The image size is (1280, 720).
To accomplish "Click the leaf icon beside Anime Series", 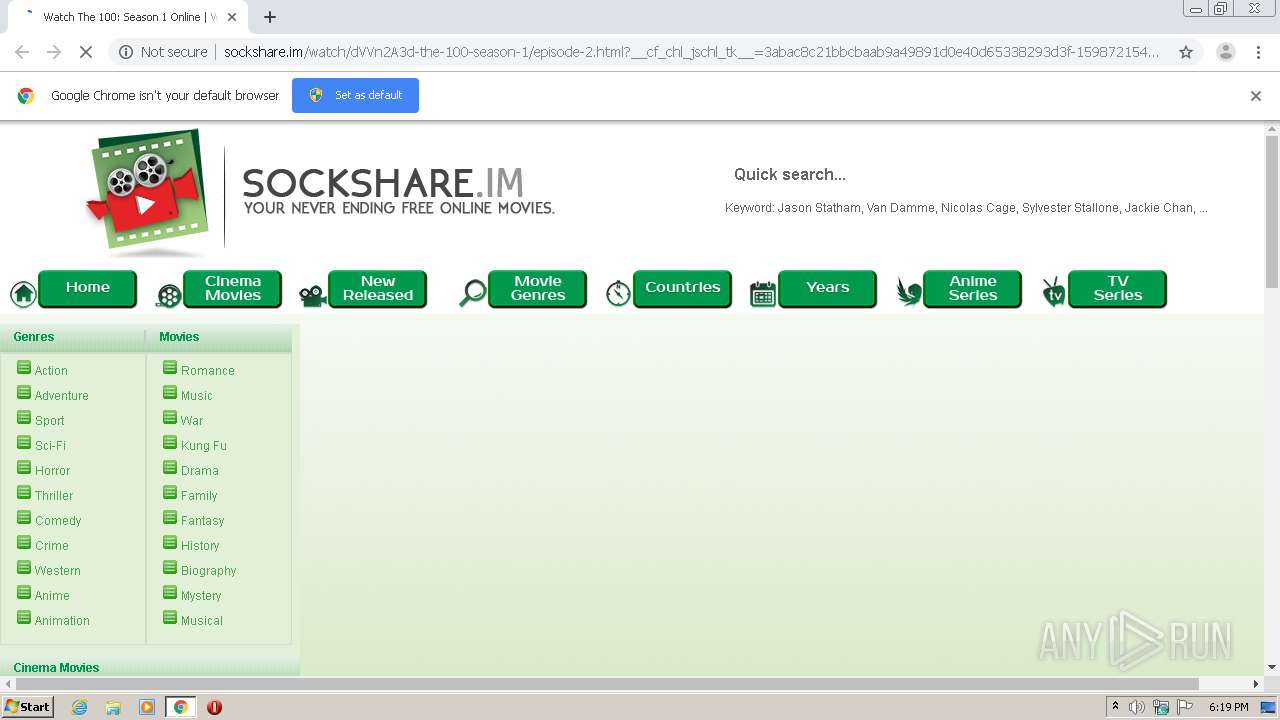I will 909,292.
